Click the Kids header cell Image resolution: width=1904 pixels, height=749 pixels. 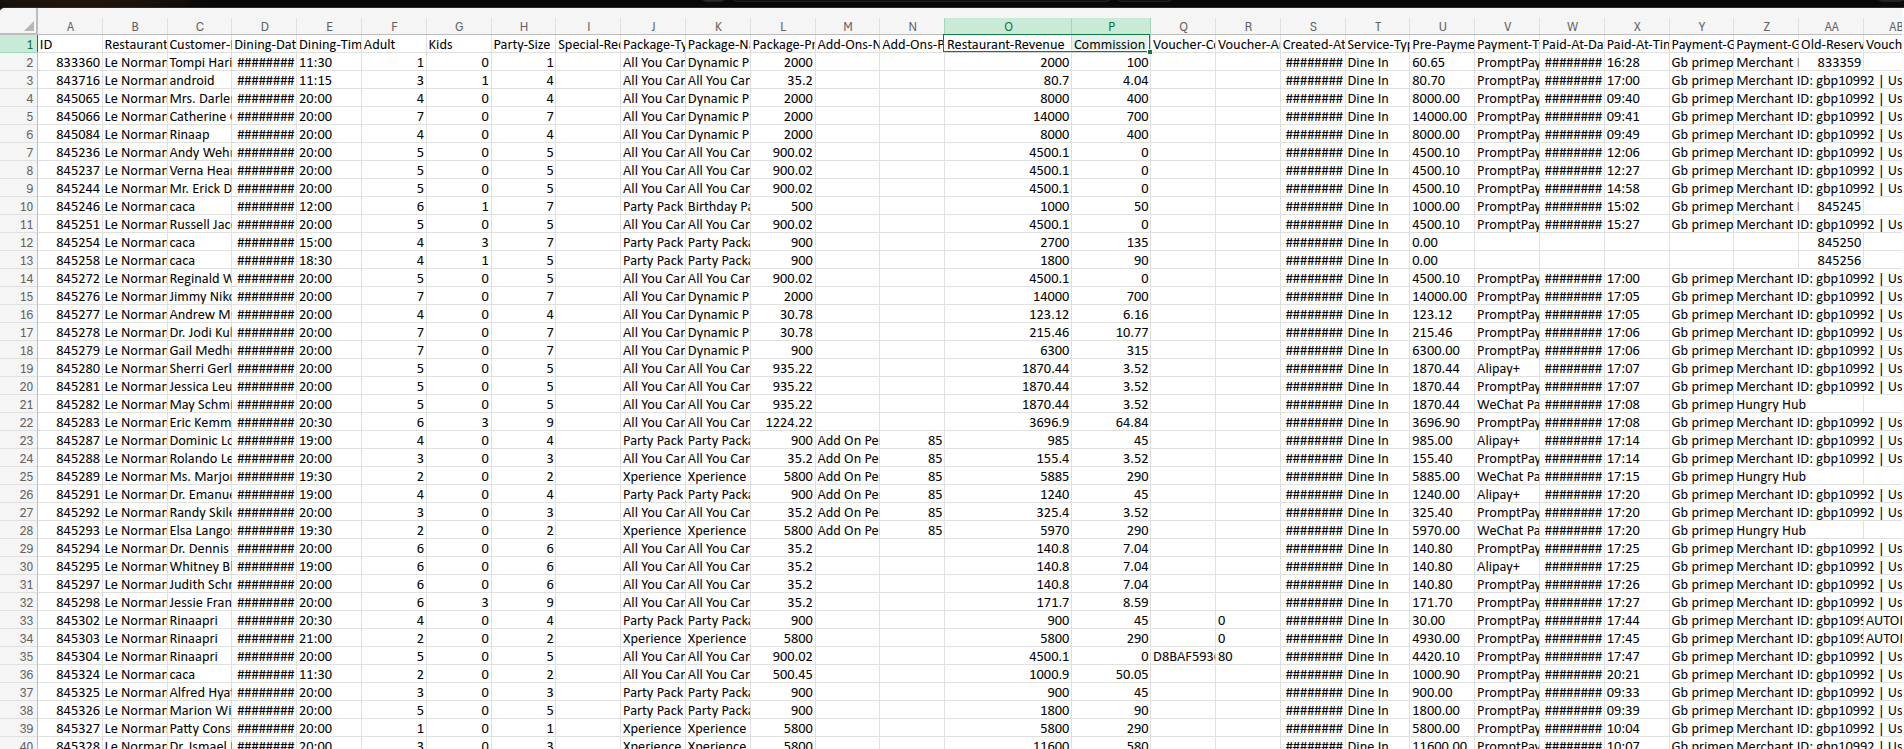458,45
